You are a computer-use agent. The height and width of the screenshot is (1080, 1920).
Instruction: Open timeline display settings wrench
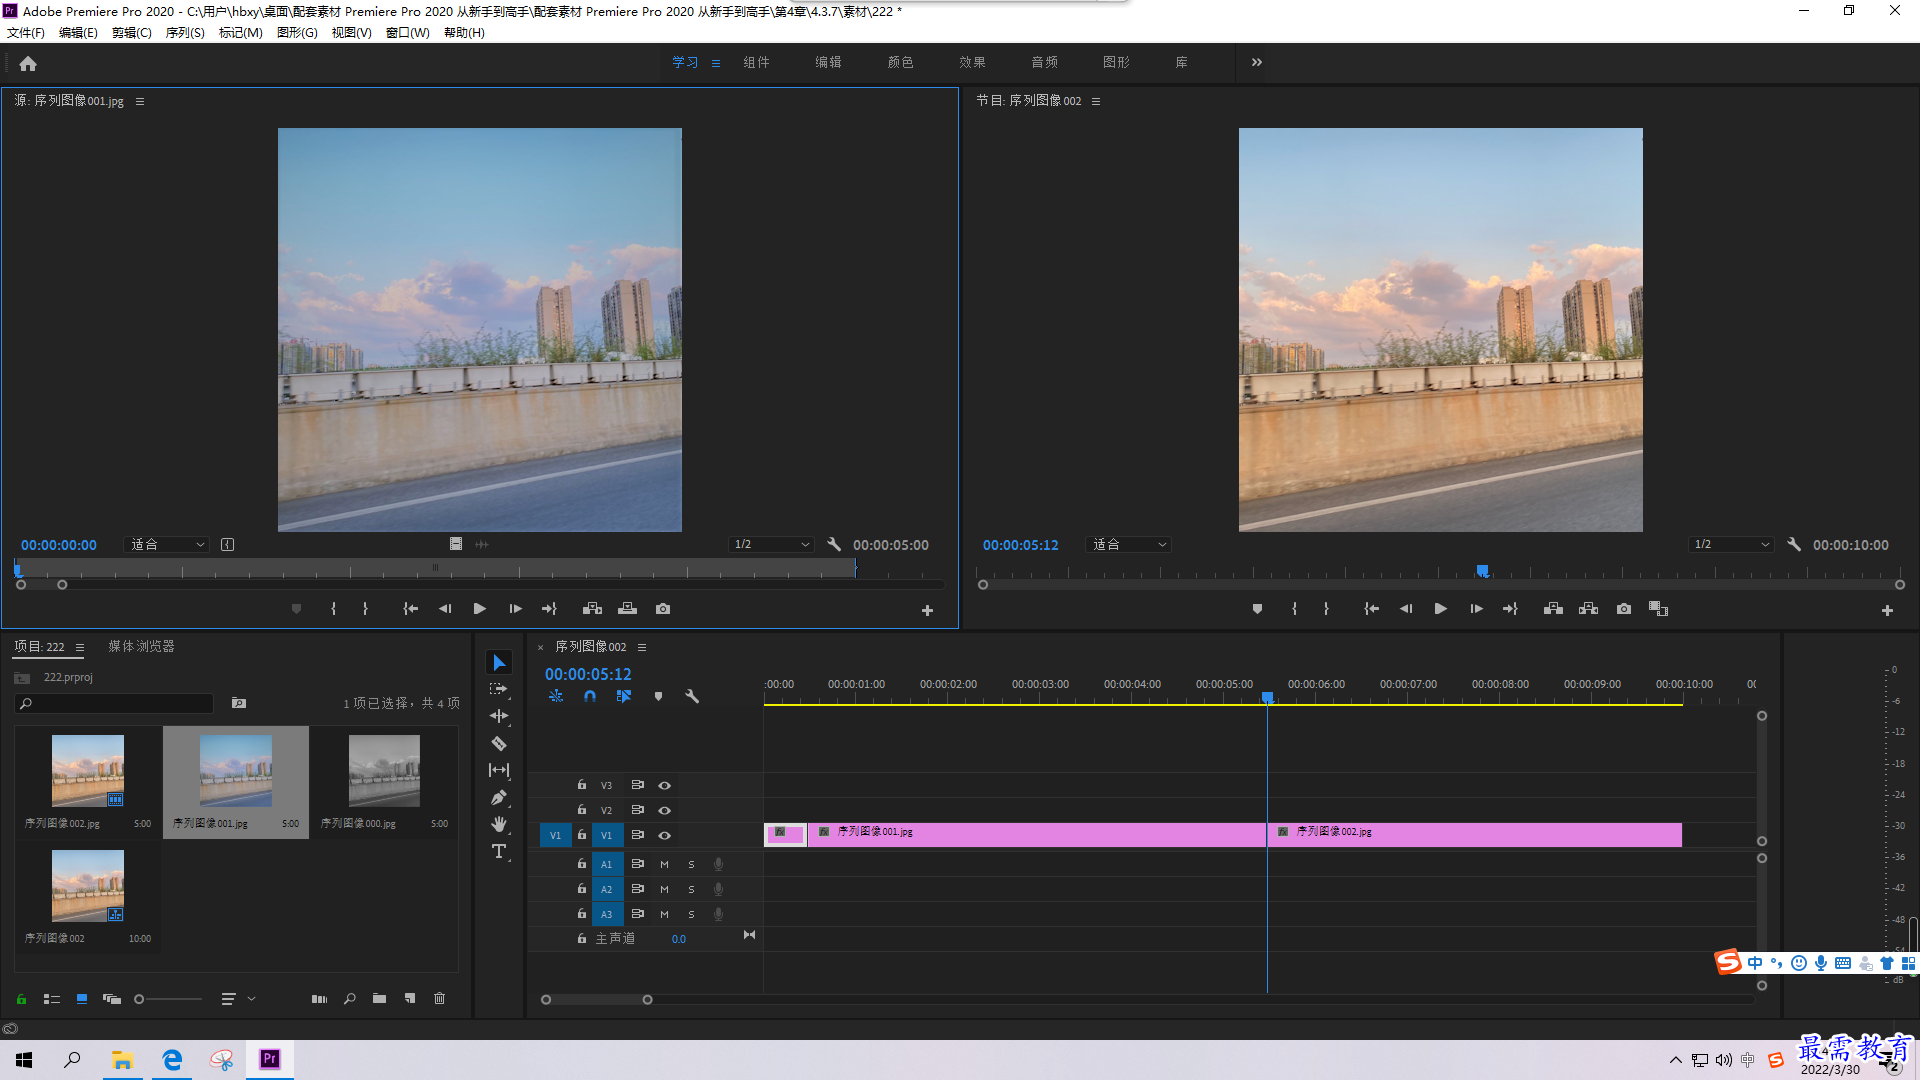point(692,696)
